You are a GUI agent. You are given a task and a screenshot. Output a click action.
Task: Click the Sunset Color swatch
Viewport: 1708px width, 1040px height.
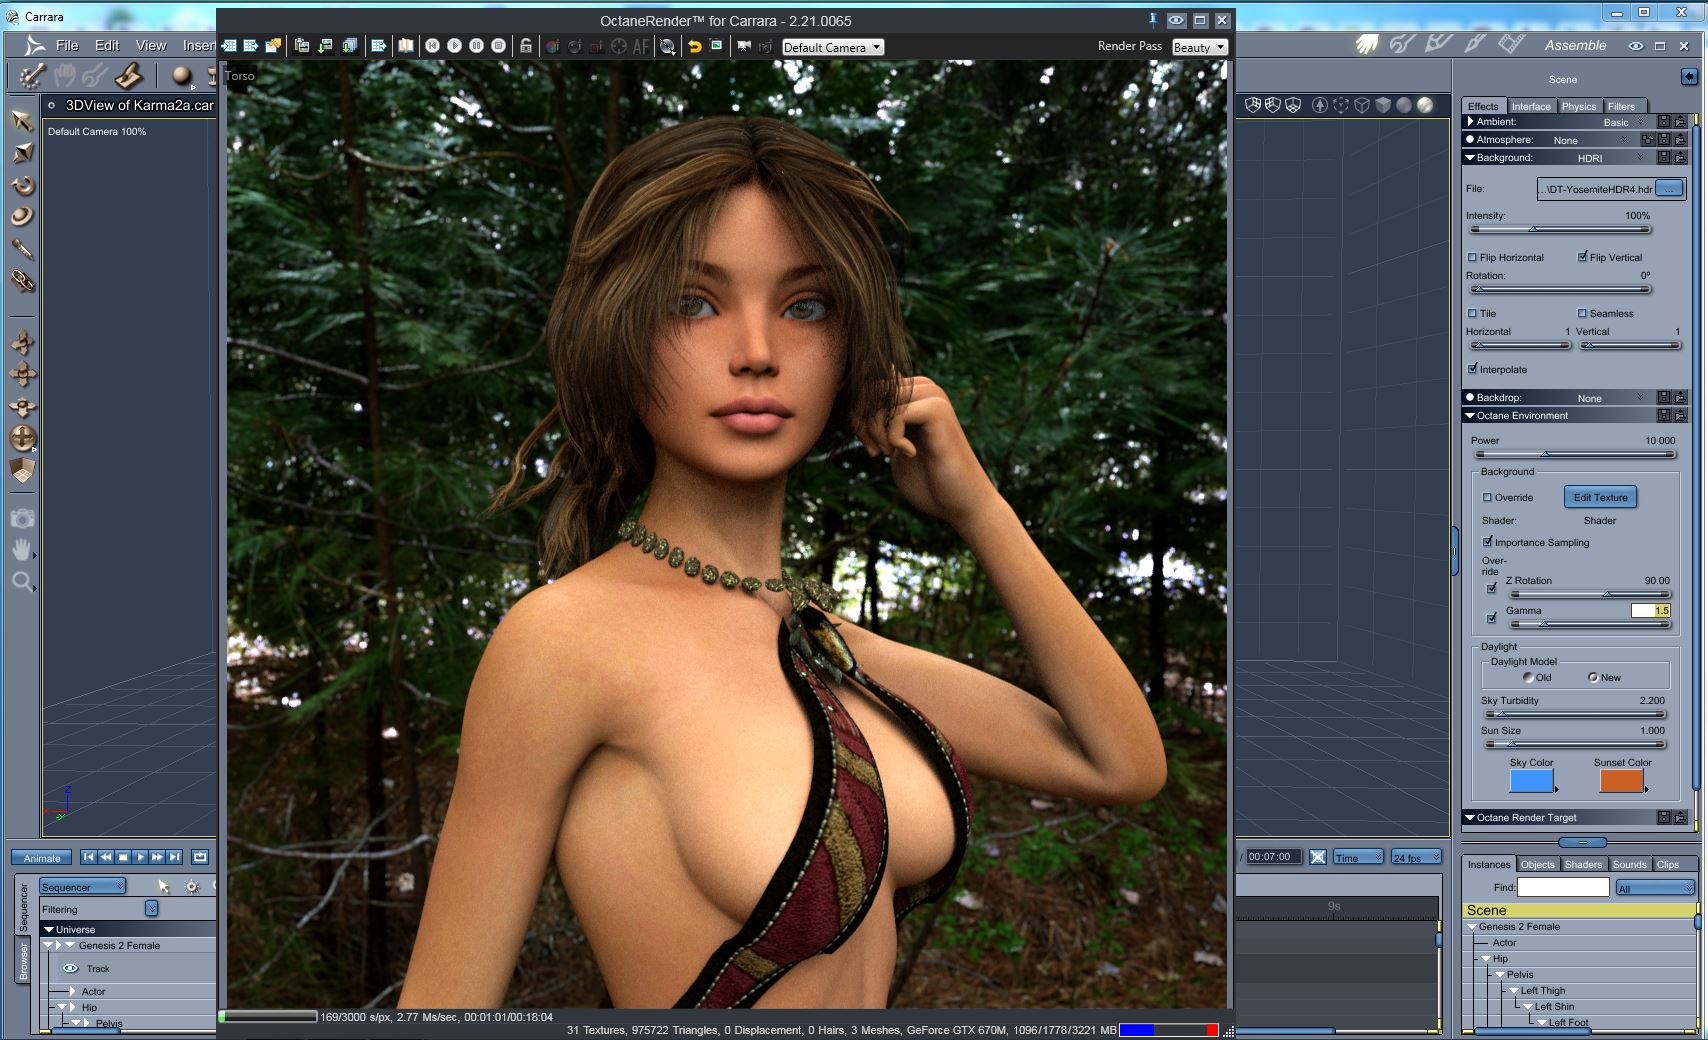1622,781
